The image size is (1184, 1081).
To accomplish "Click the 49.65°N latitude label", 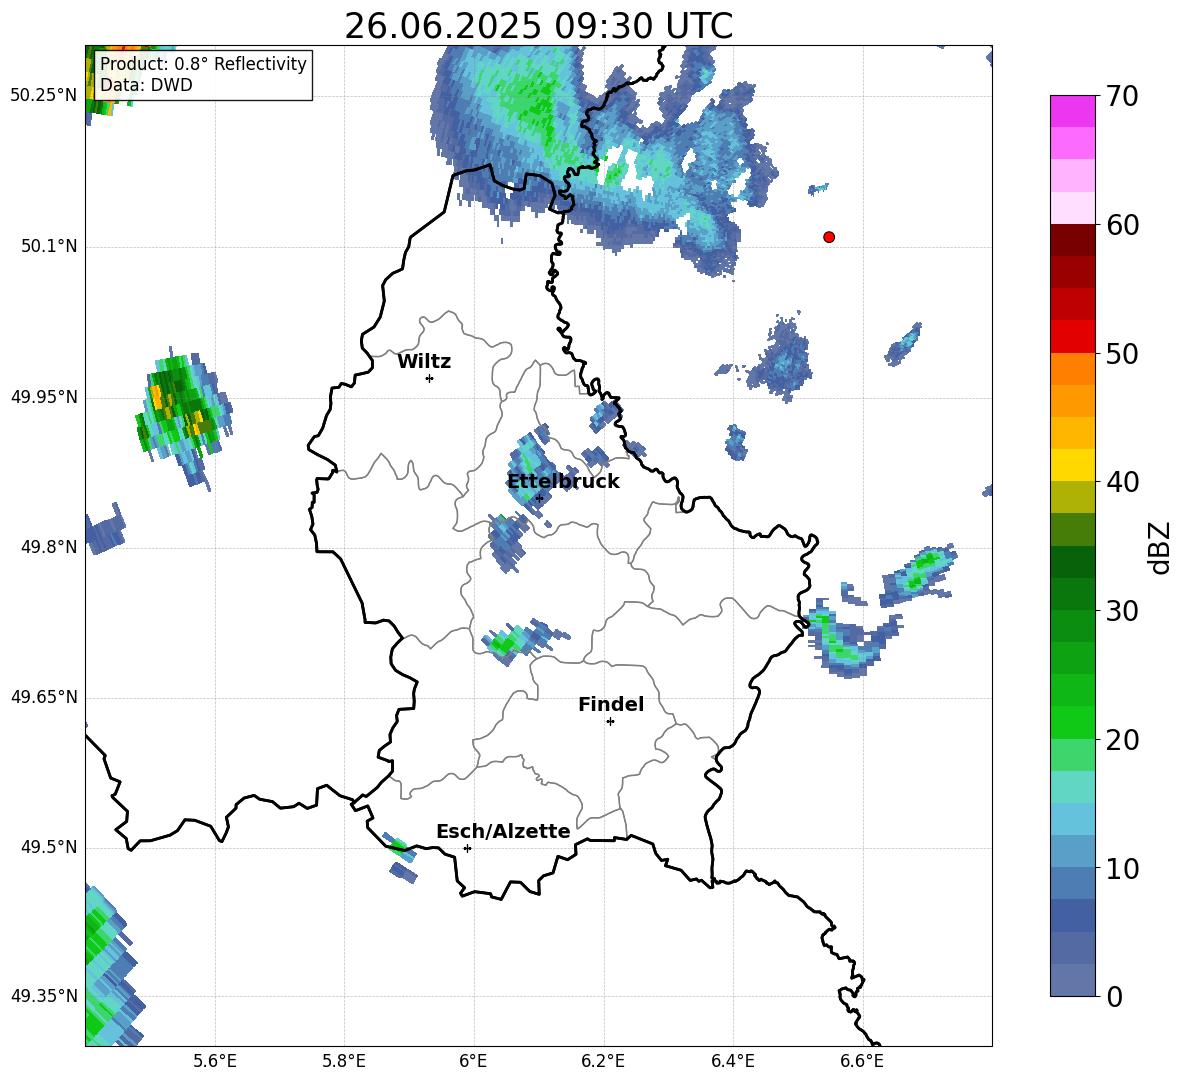I will point(44,696).
